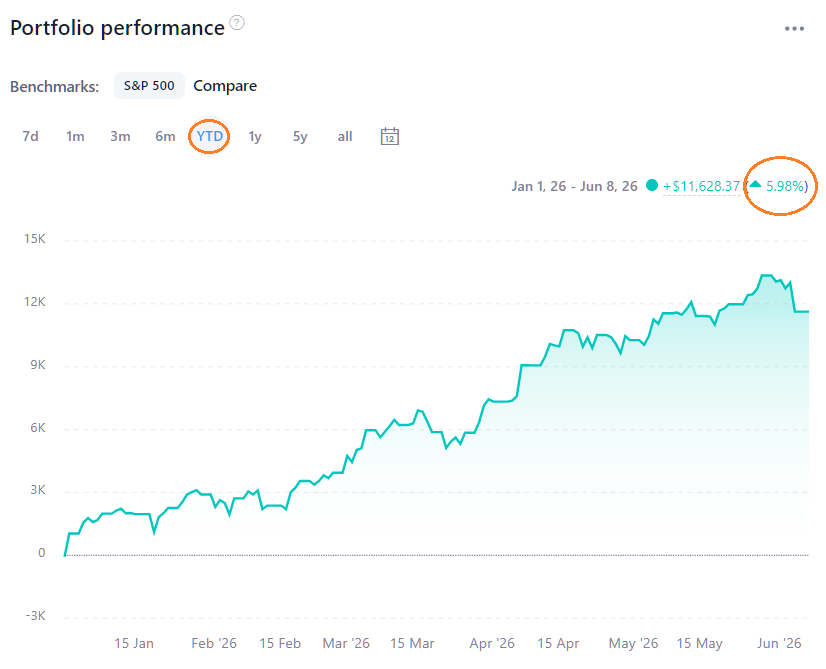This screenshot has height=669, width=826.
Task: Click the 3K y-axis label
Action: tap(38, 490)
